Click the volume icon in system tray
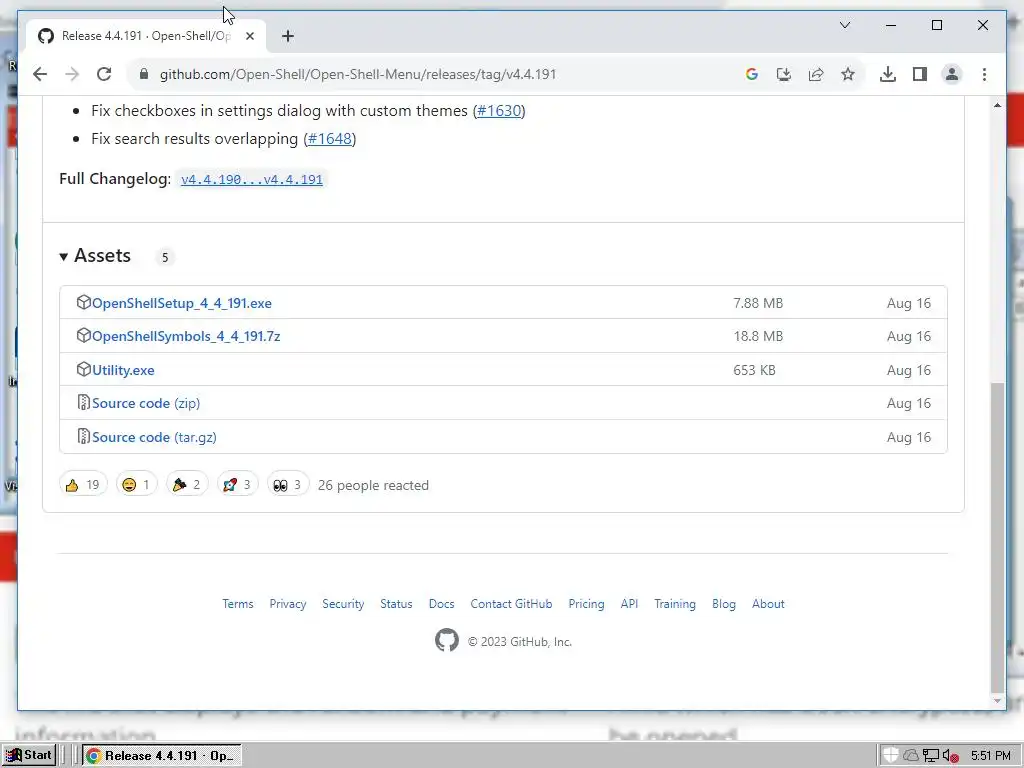 [950, 756]
